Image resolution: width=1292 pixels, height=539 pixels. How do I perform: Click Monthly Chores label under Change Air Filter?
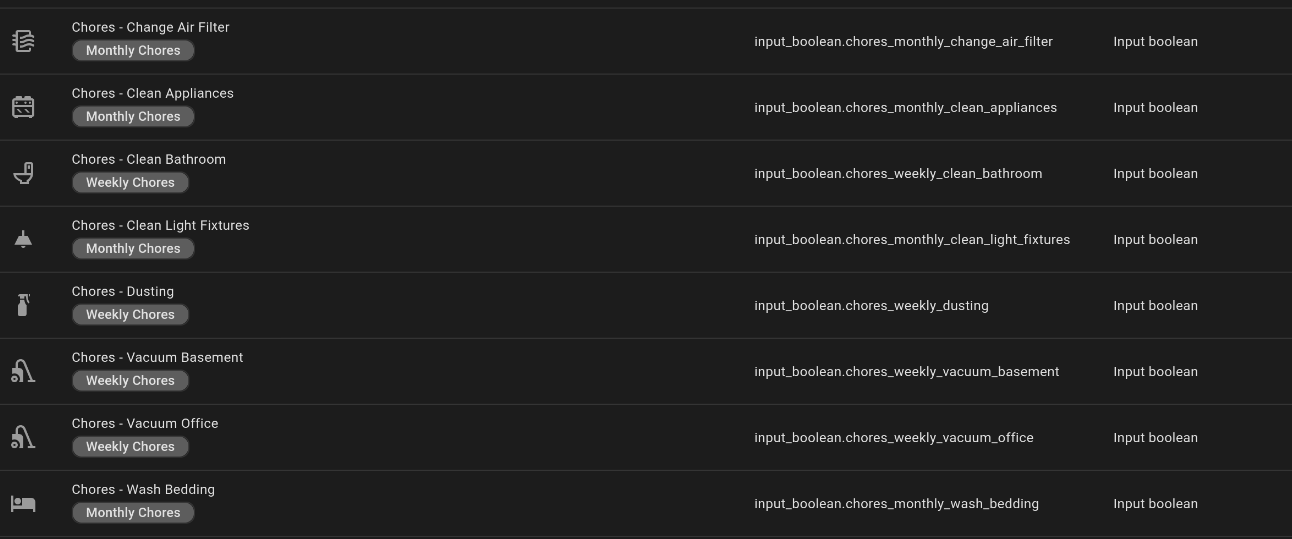point(133,51)
